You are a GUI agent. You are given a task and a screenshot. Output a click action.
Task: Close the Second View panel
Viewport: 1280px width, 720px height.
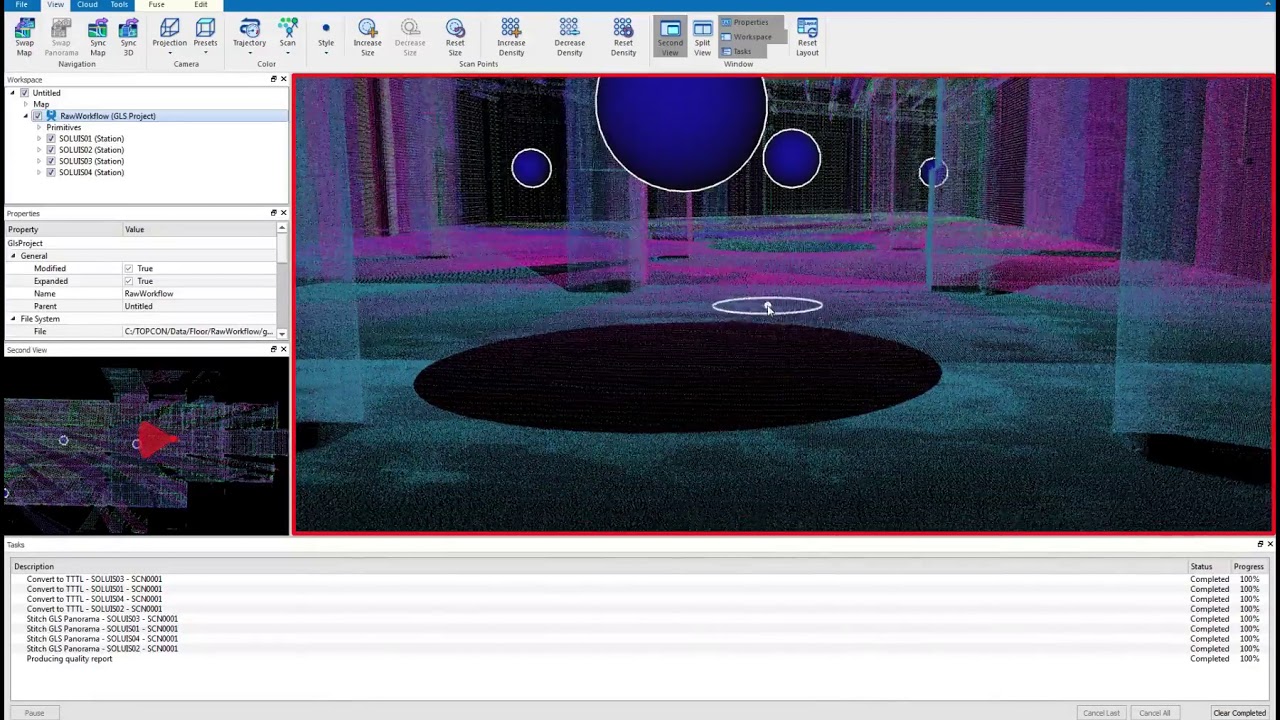(x=283, y=349)
